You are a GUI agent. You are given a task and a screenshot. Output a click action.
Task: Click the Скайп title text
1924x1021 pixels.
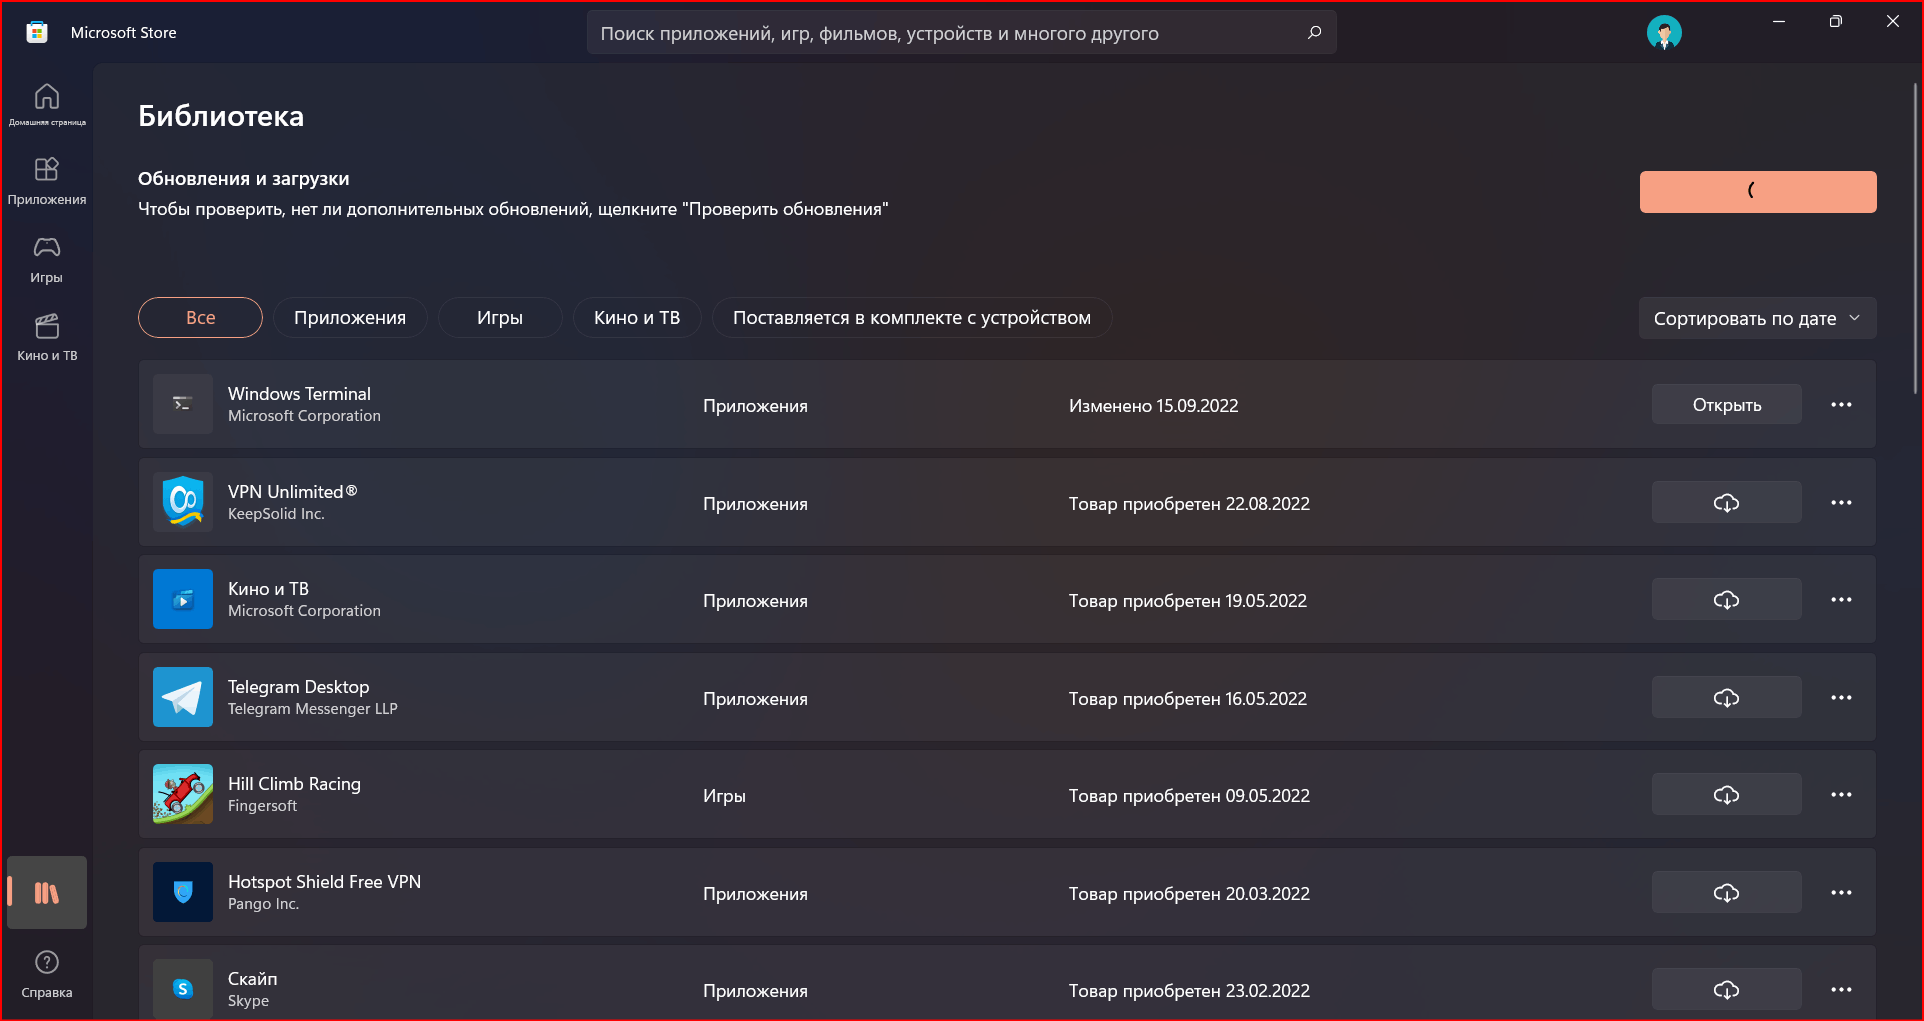tap(252, 979)
